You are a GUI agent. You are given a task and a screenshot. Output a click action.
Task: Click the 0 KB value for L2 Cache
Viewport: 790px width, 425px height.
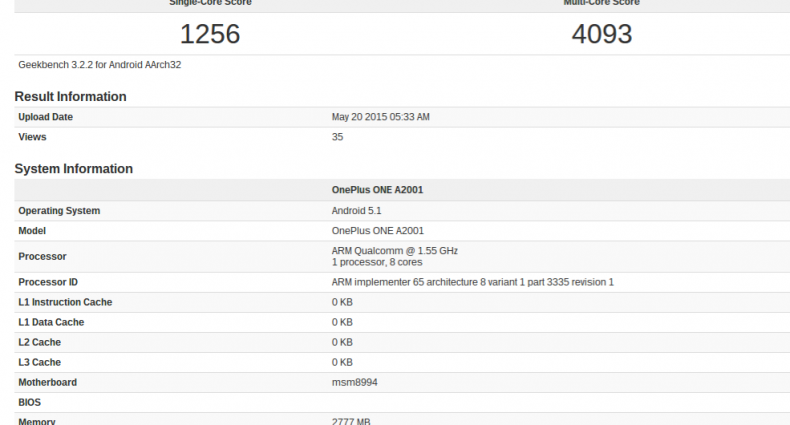tap(342, 342)
